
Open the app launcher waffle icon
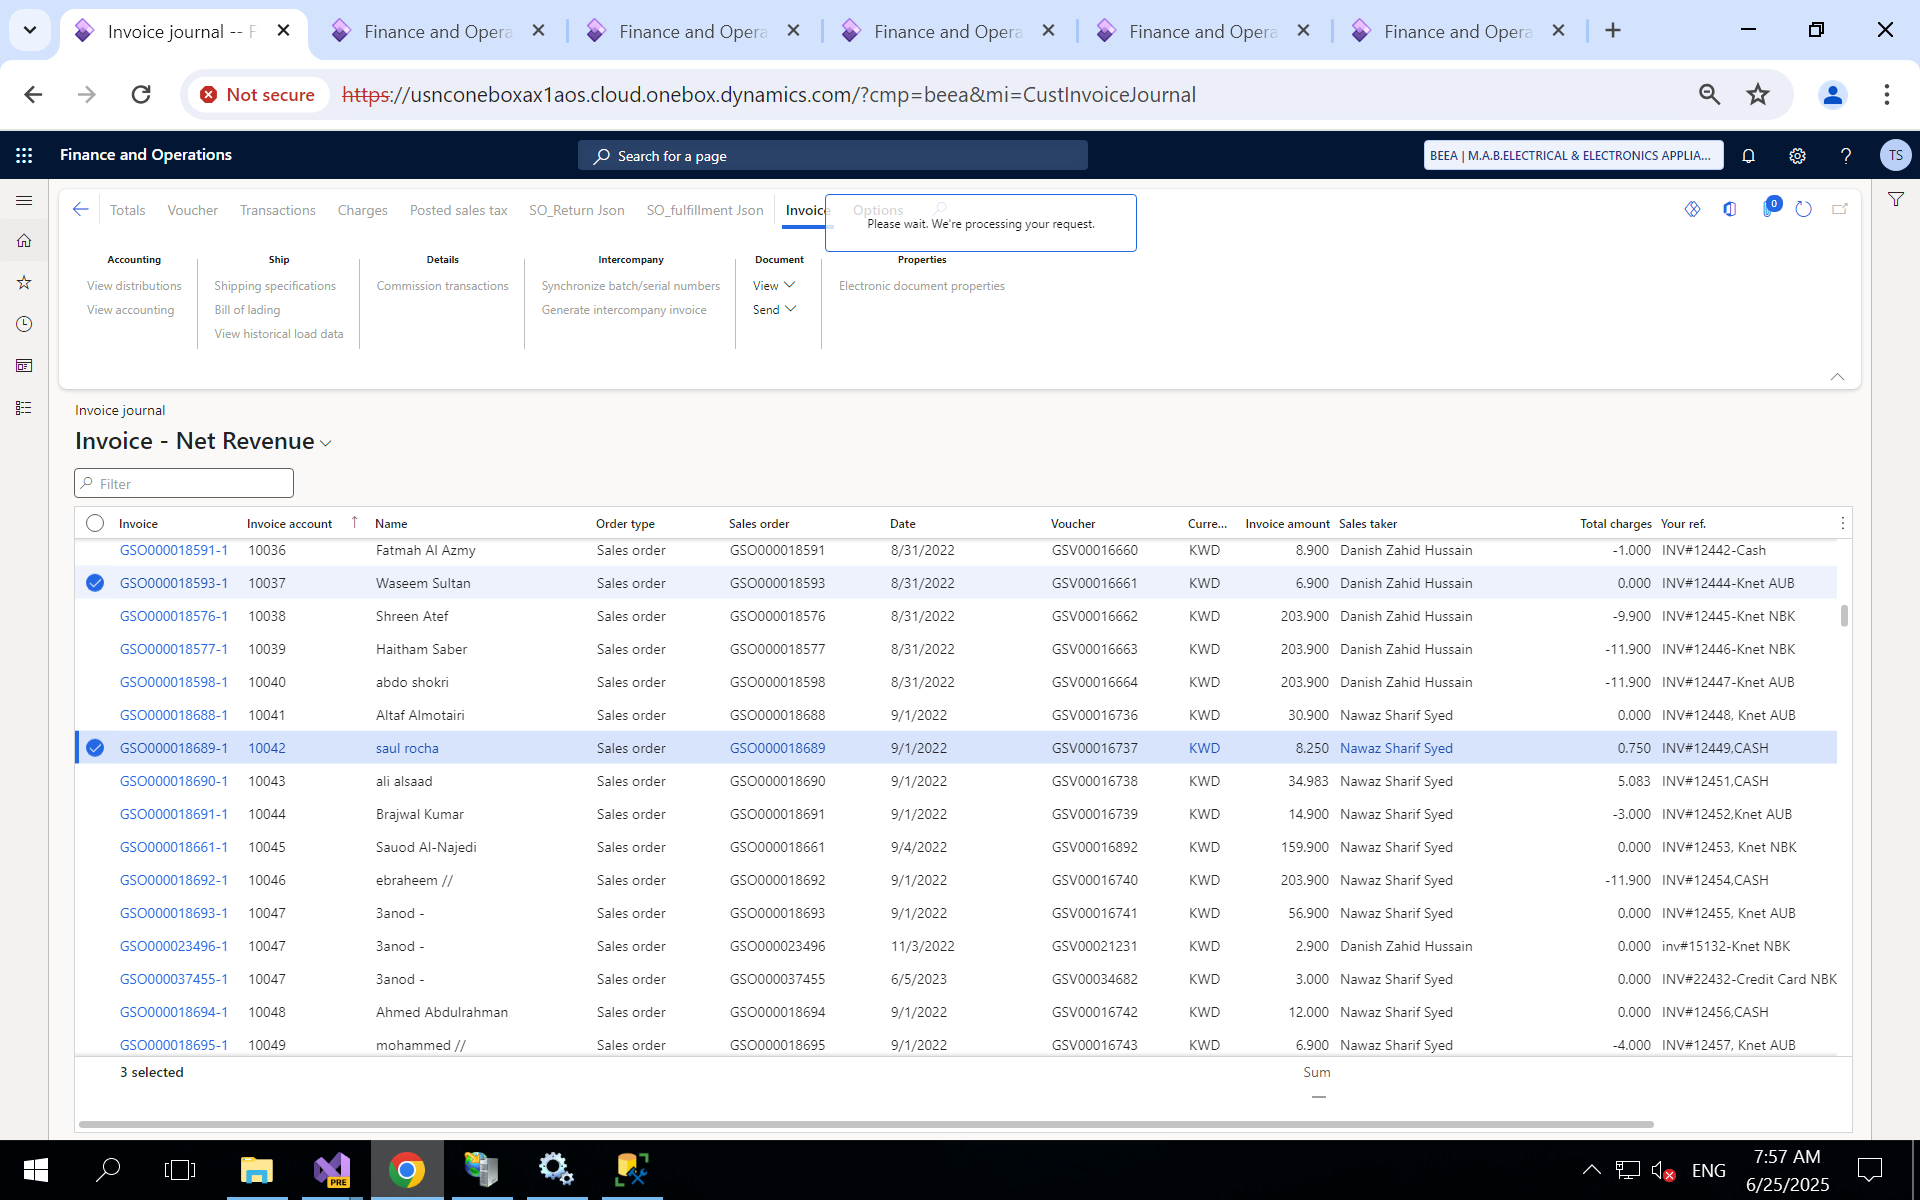point(24,155)
